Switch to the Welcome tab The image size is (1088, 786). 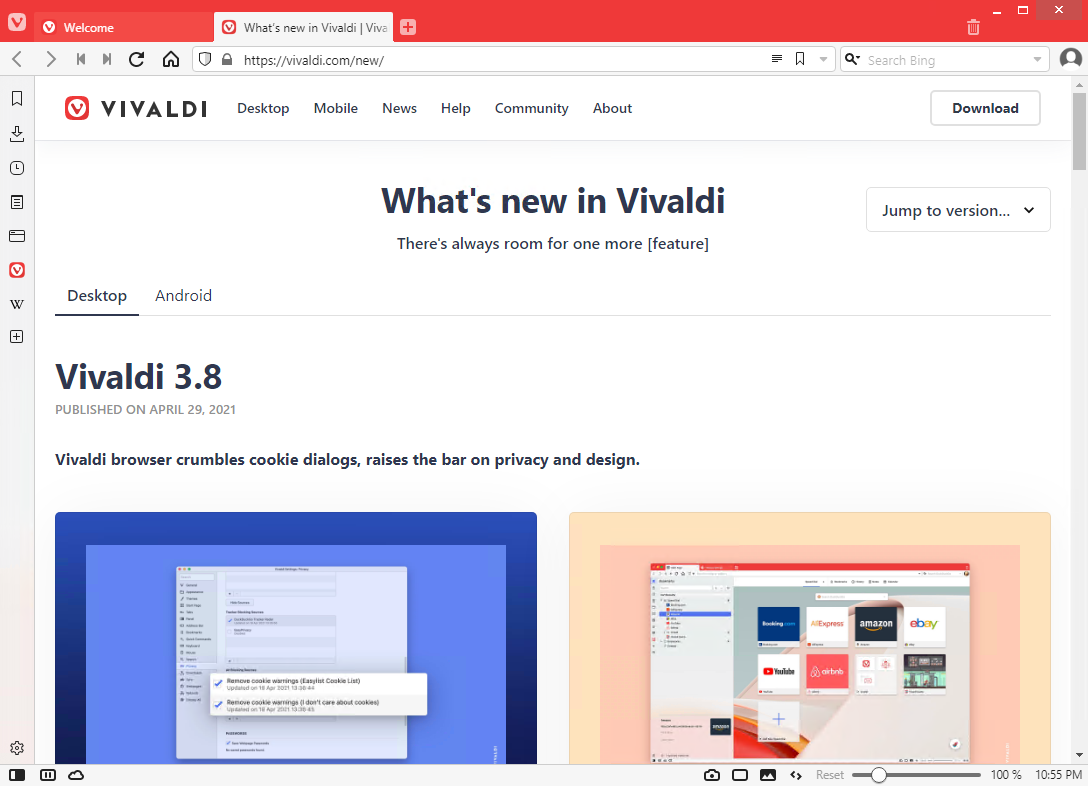tap(124, 27)
